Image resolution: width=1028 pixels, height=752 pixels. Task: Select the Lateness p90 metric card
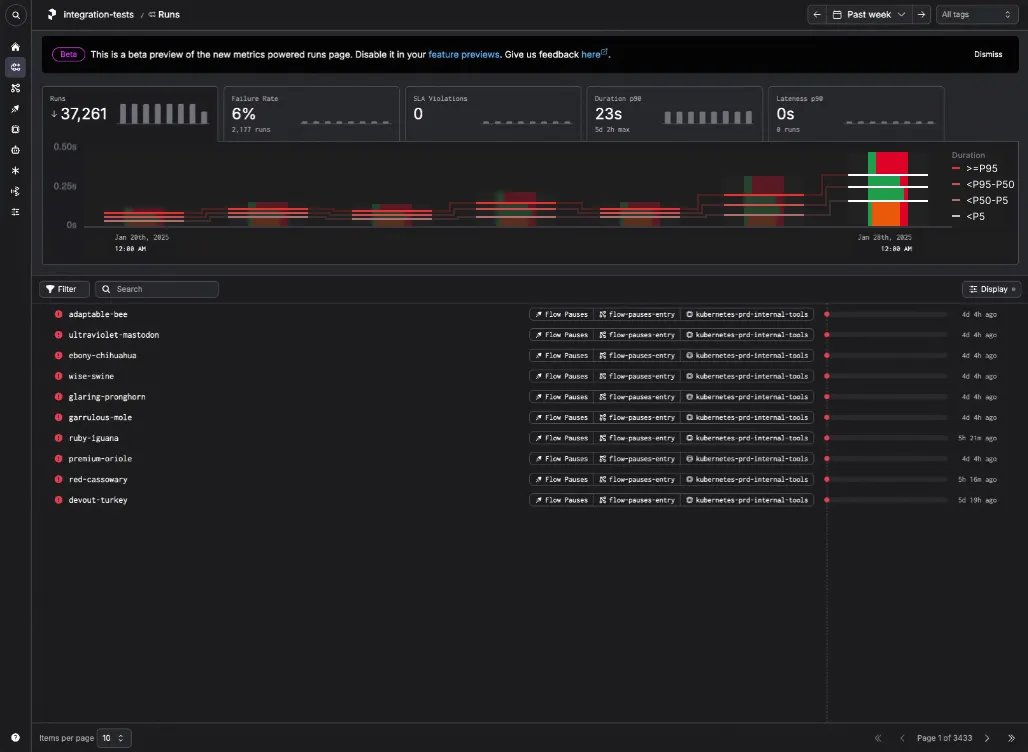(856, 113)
